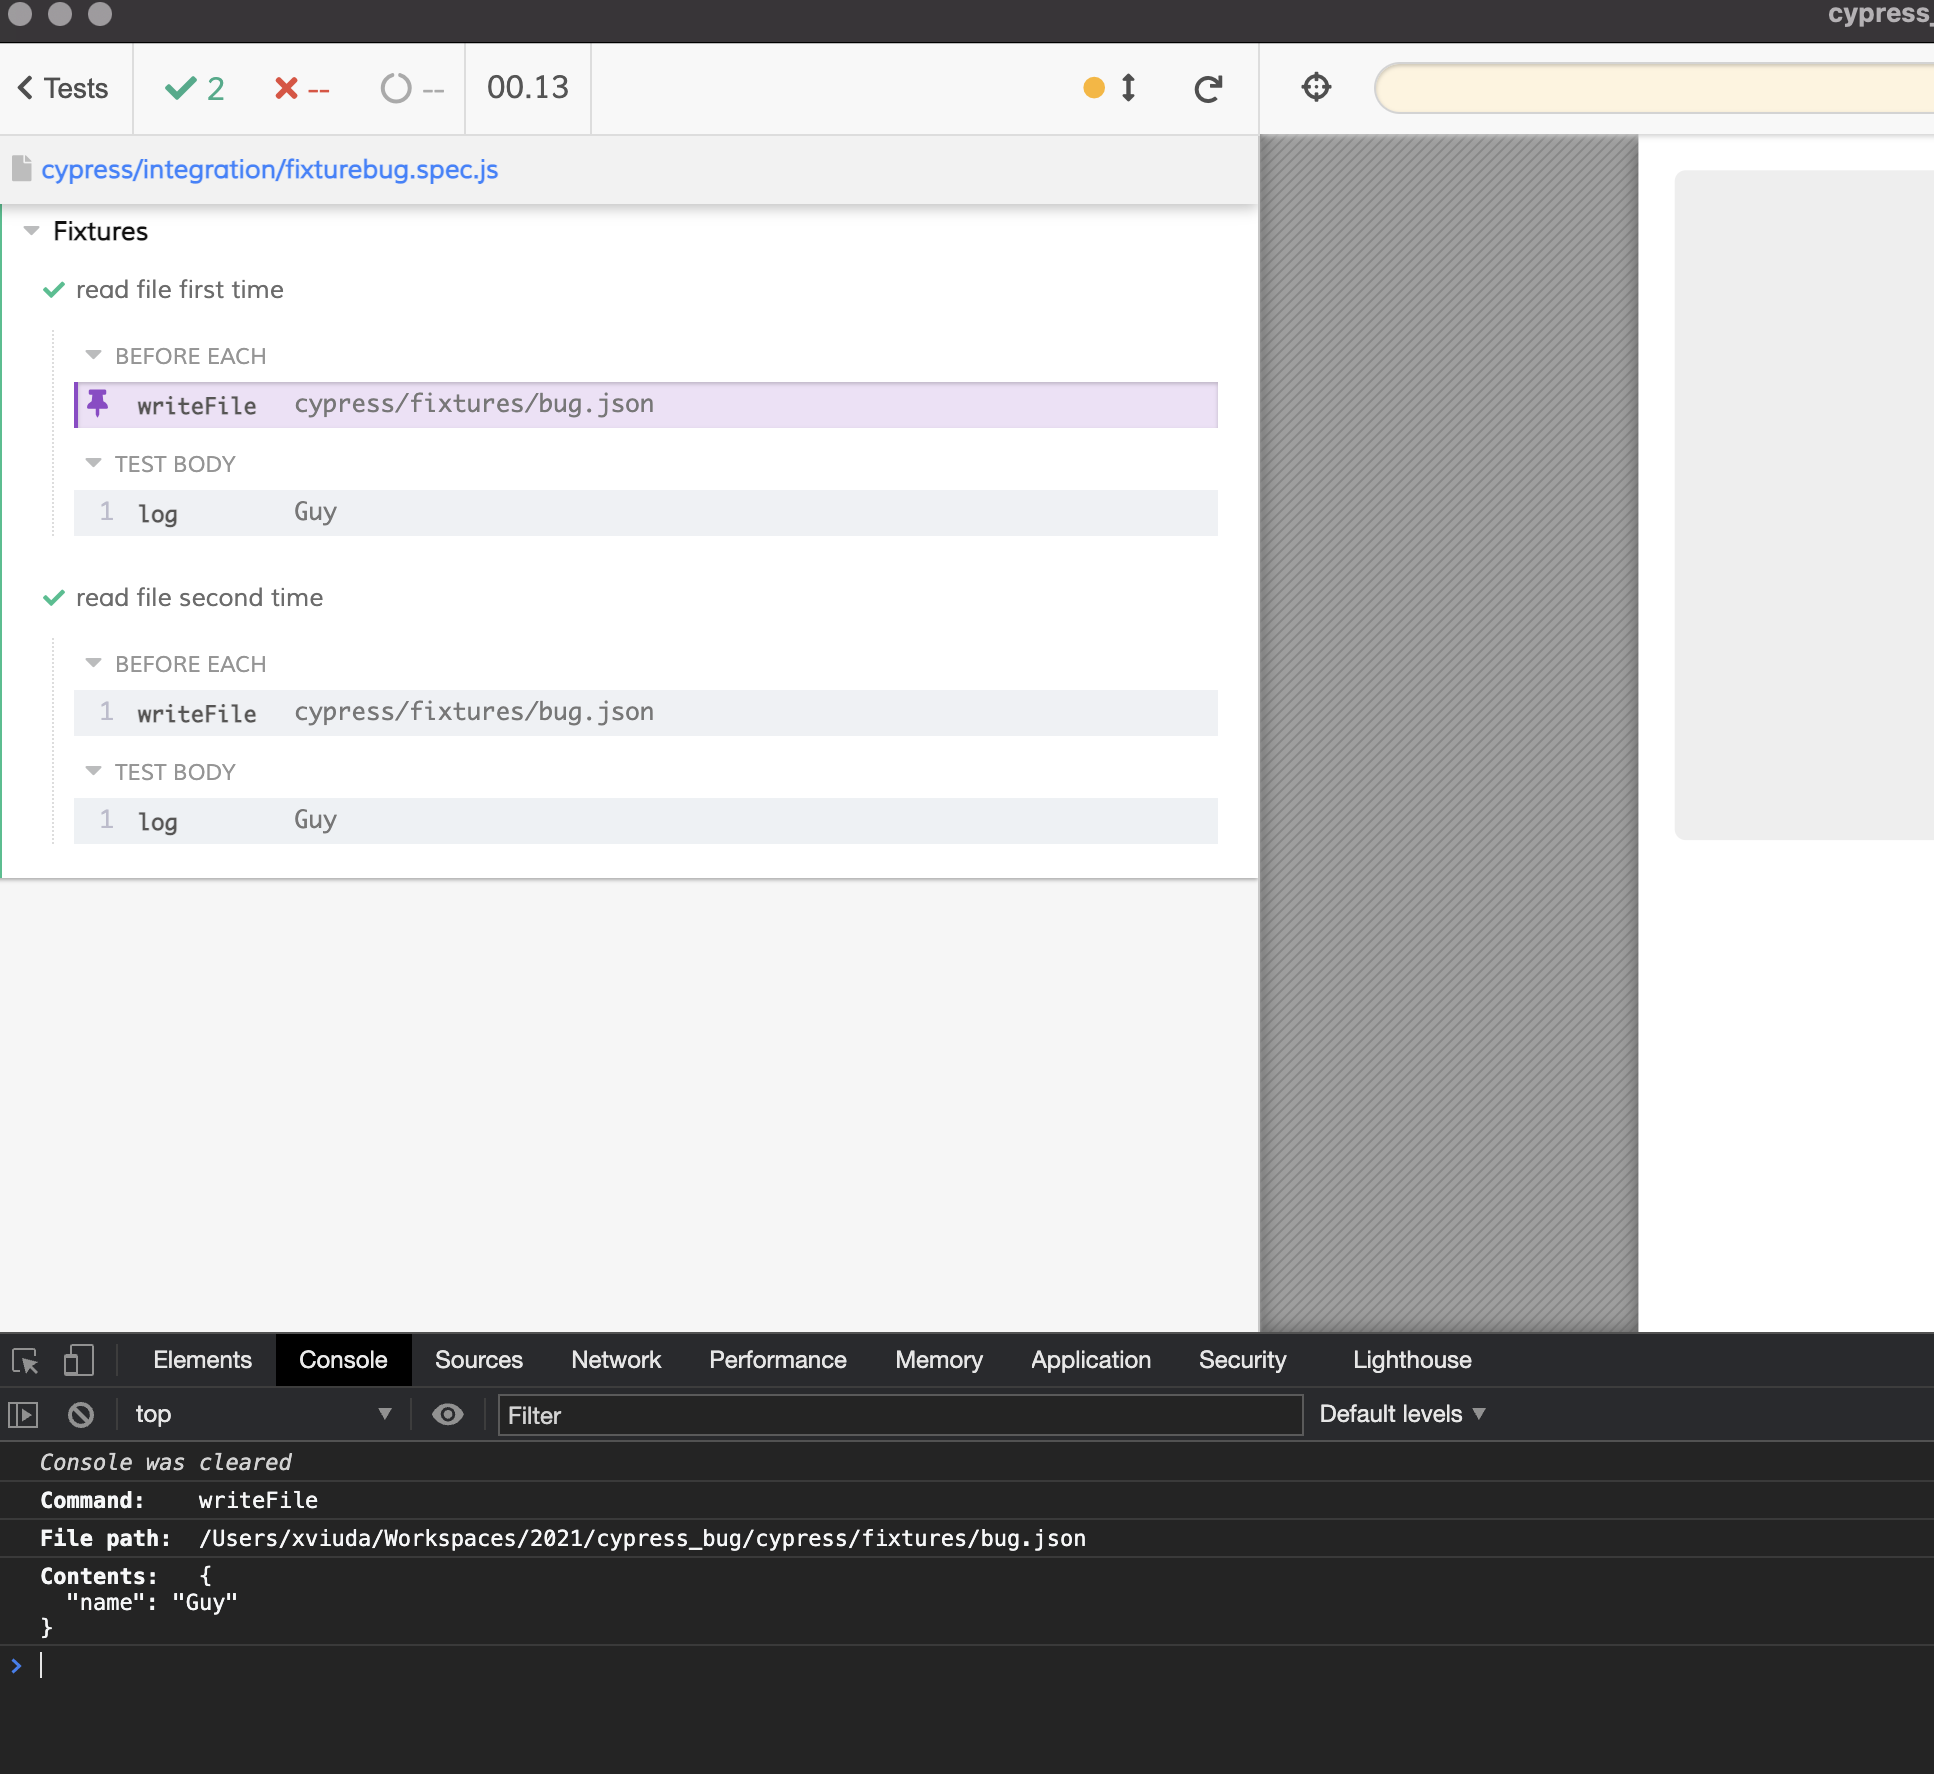Open the selector playground crosshair icon
Viewport: 1934px width, 1774px height.
click(x=1316, y=88)
